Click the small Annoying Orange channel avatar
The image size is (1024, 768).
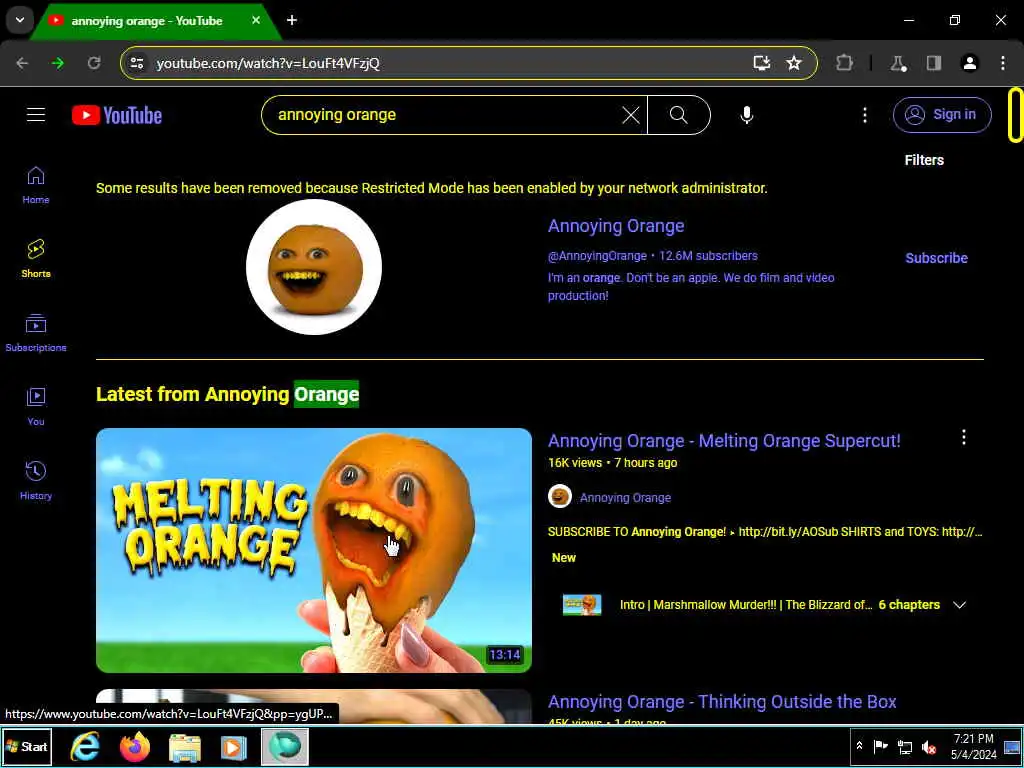560,497
